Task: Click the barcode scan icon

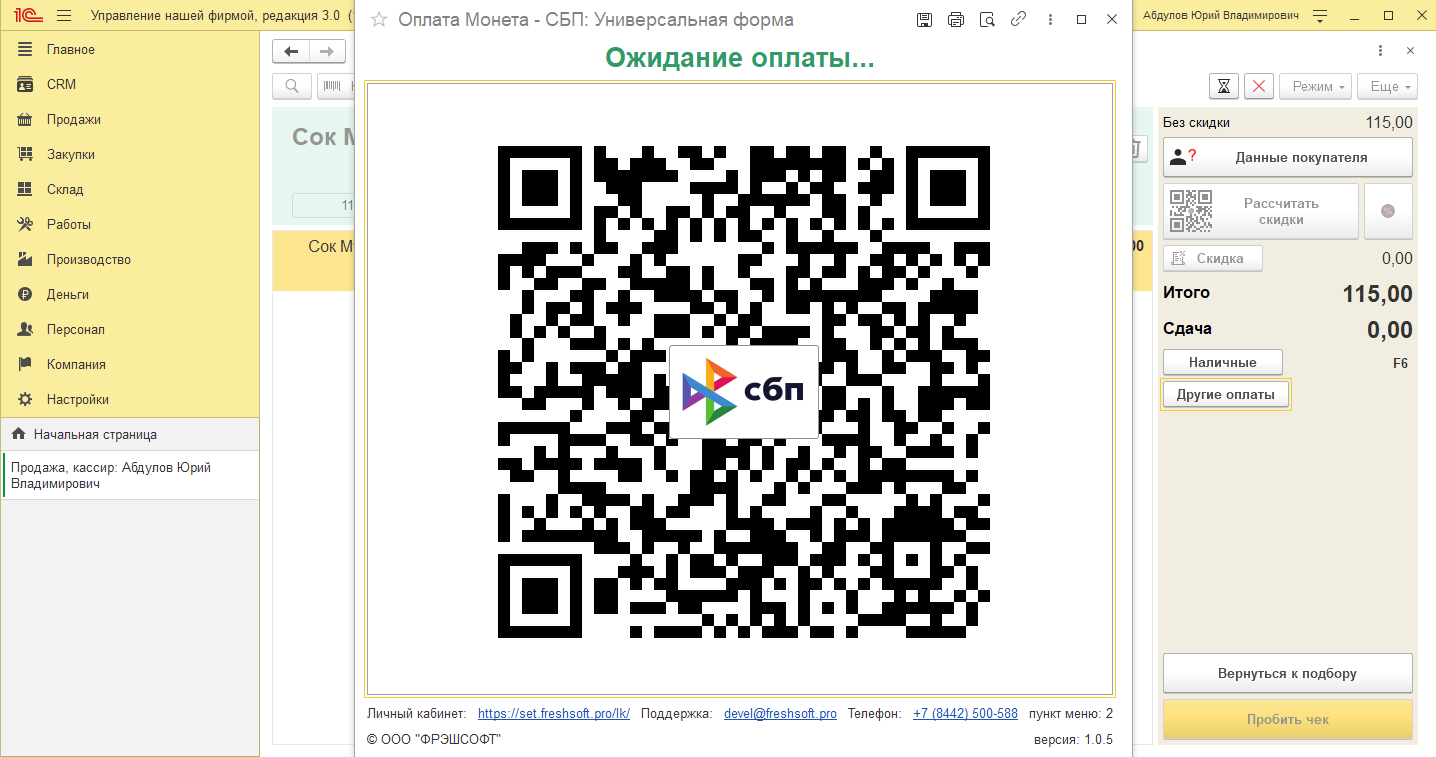Action: [333, 87]
